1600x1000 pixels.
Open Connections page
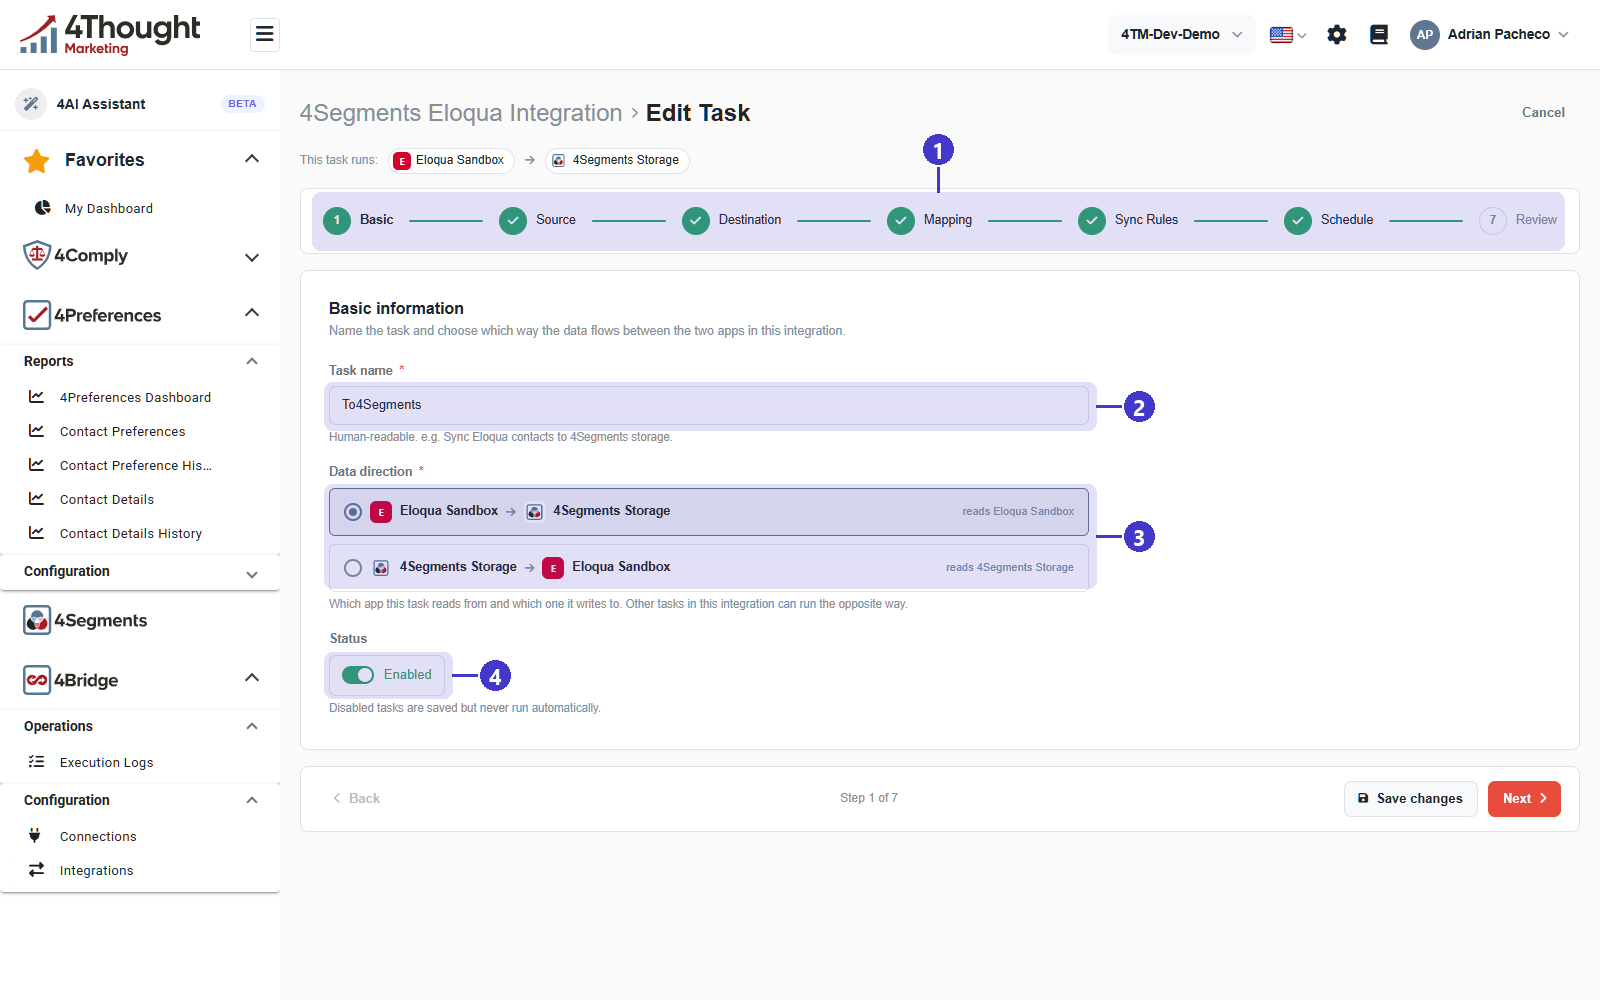pos(98,836)
